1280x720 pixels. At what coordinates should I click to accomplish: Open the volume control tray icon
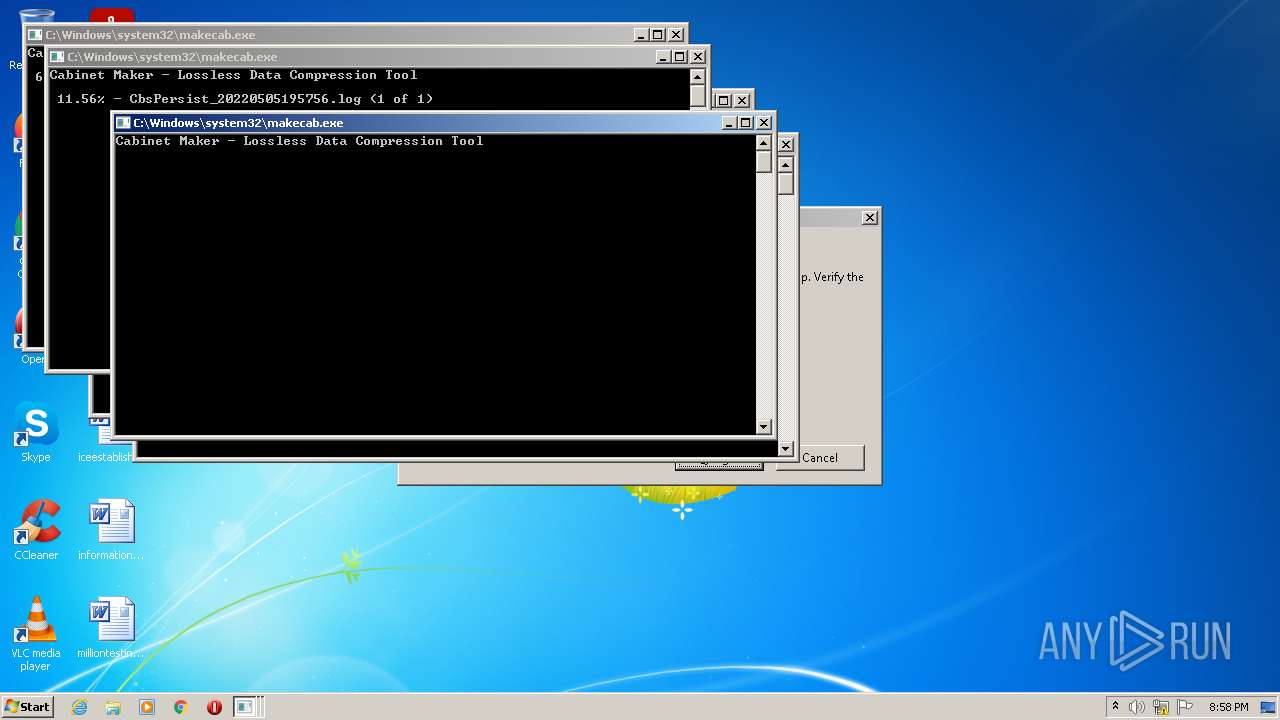[x=1137, y=707]
